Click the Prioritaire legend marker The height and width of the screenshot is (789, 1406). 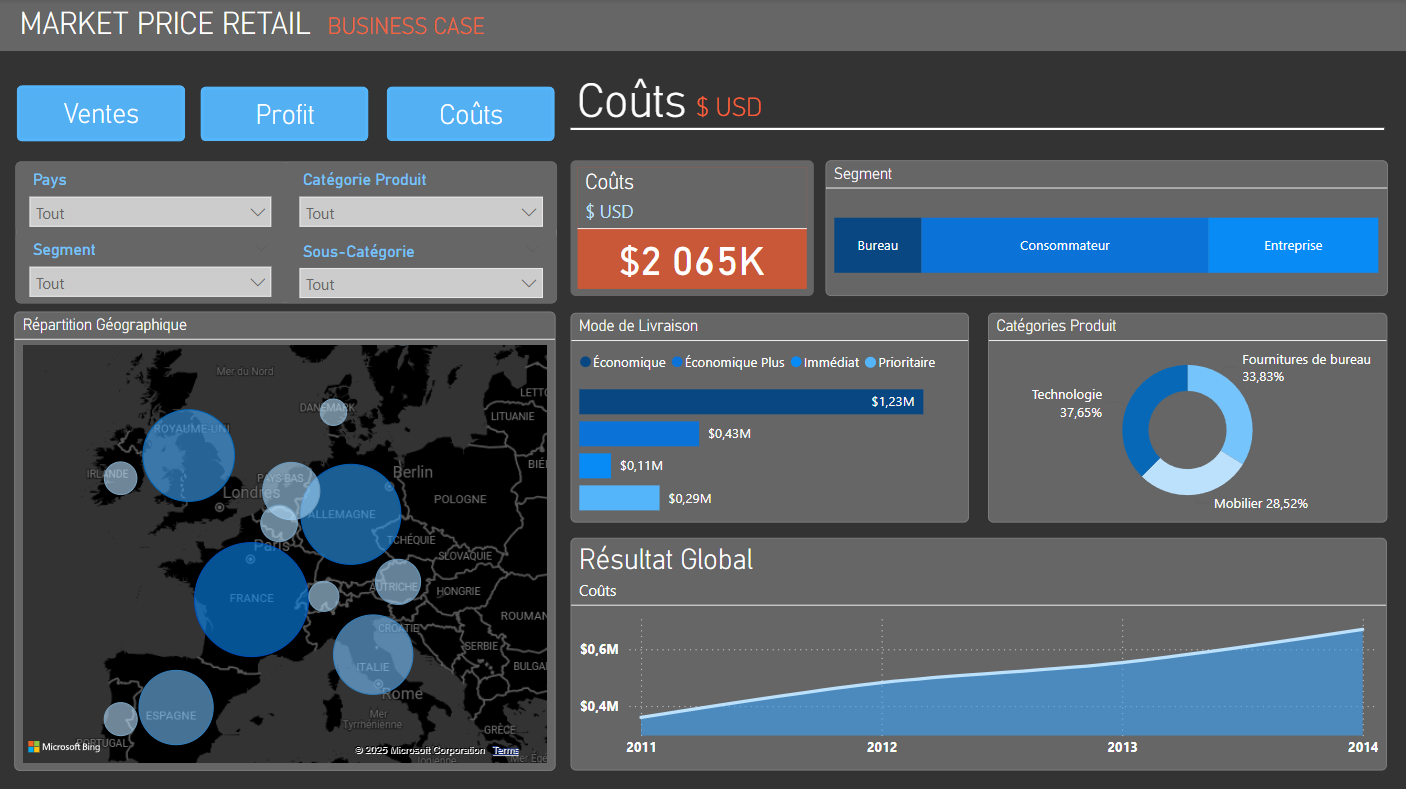870,363
